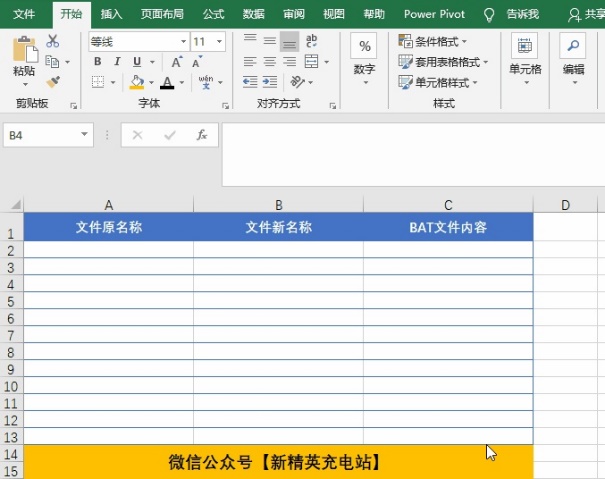Select column C header
Image resolution: width=605 pixels, height=479 pixels.
448,205
